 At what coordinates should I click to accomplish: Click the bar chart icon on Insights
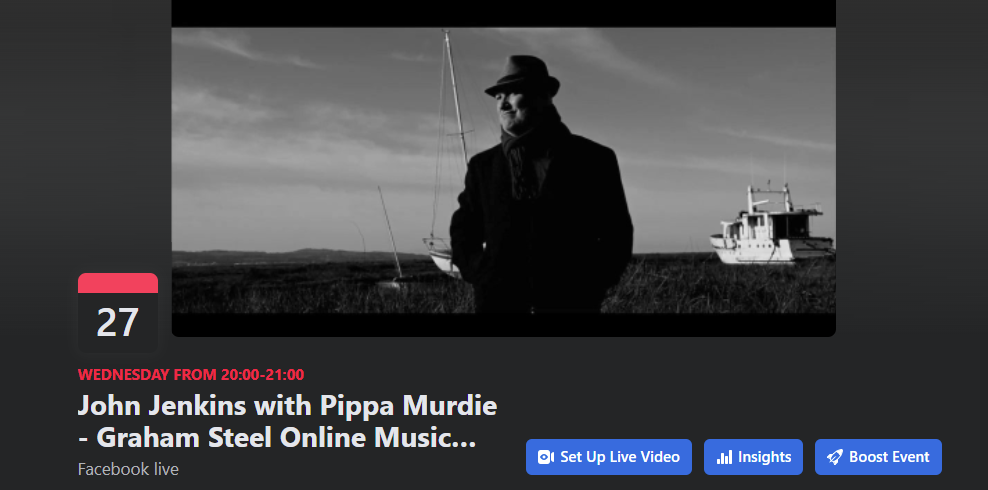point(725,457)
